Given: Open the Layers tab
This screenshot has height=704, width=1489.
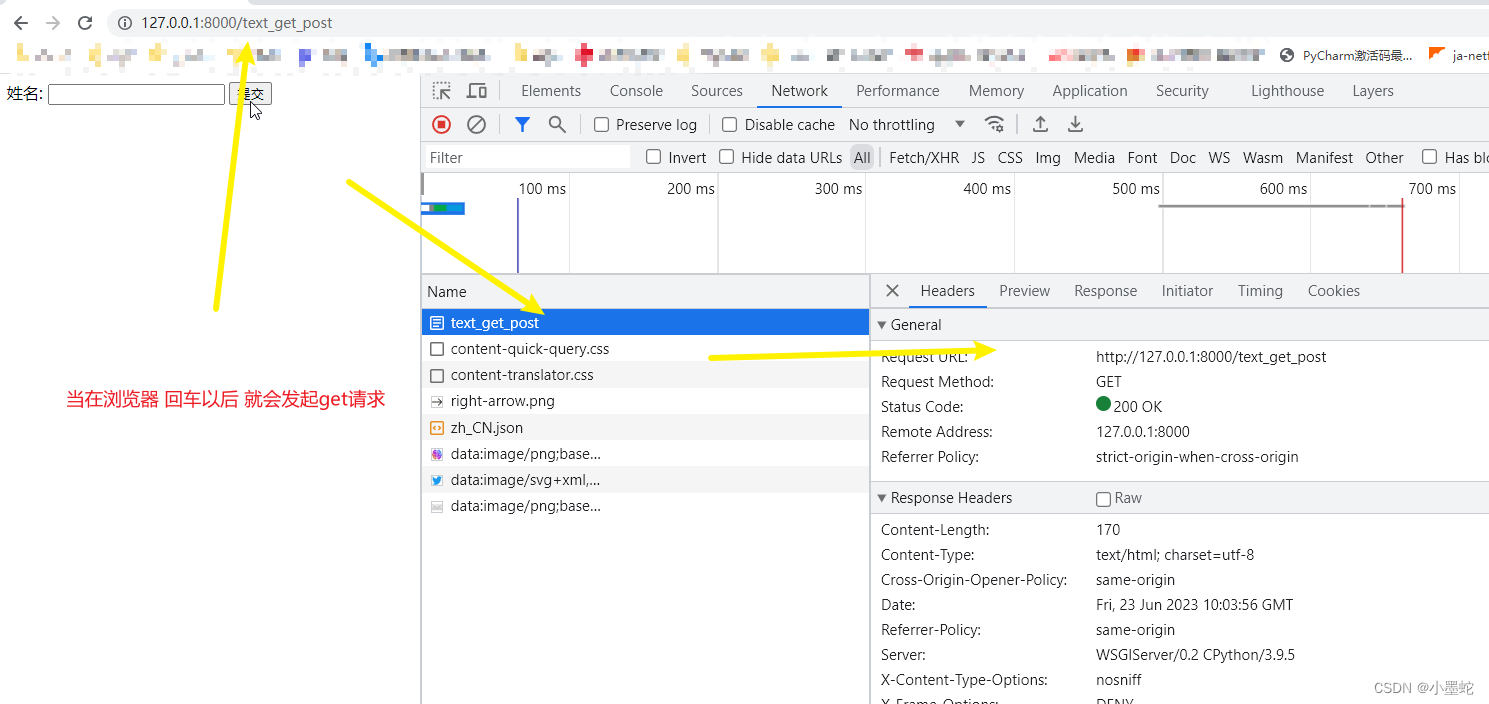Looking at the screenshot, I should pyautogui.click(x=1373, y=91).
